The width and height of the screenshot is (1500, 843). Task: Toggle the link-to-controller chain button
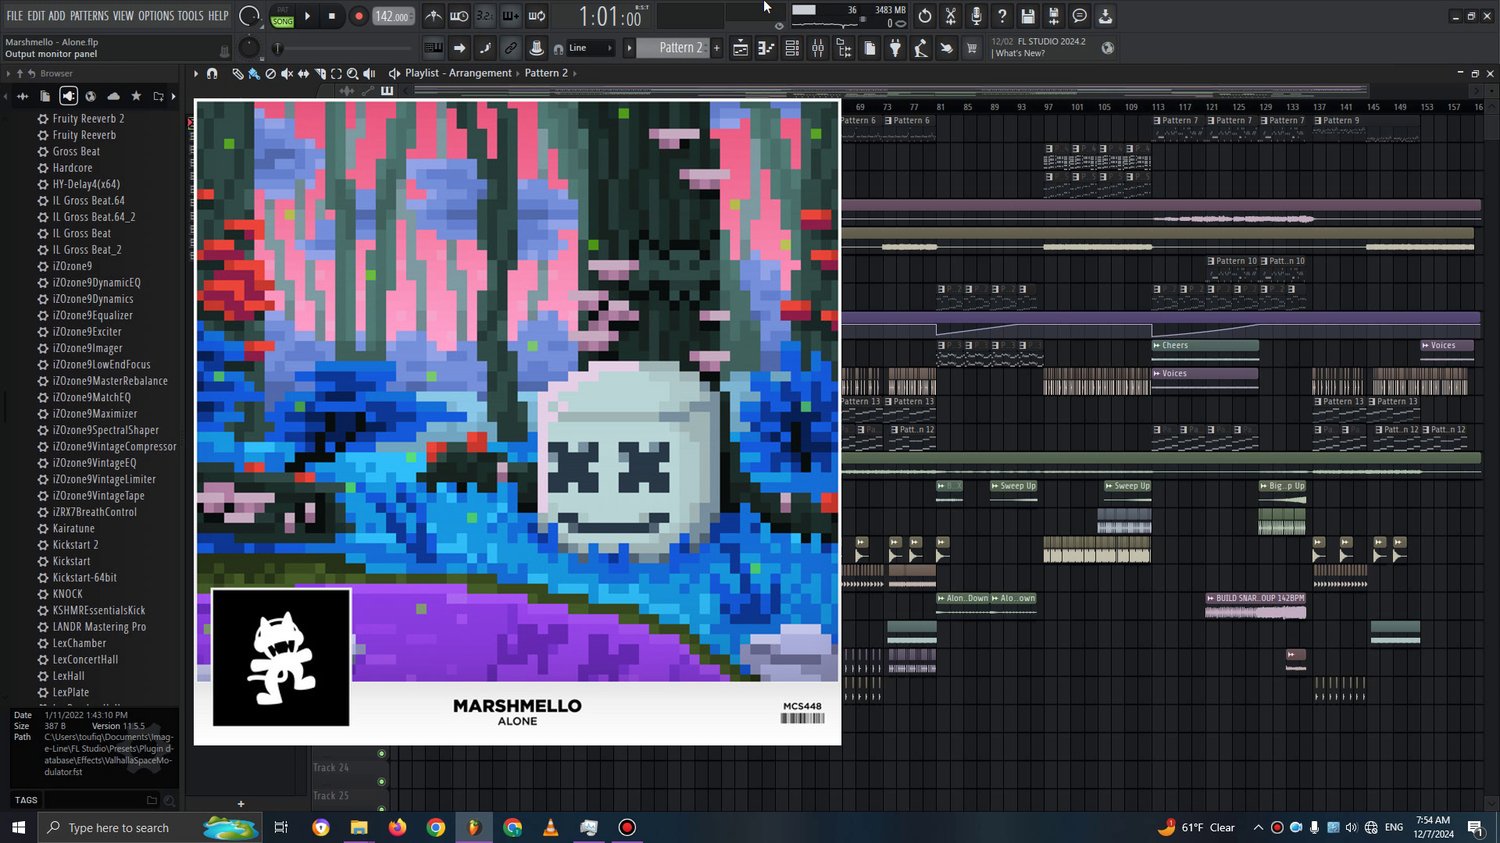511,48
